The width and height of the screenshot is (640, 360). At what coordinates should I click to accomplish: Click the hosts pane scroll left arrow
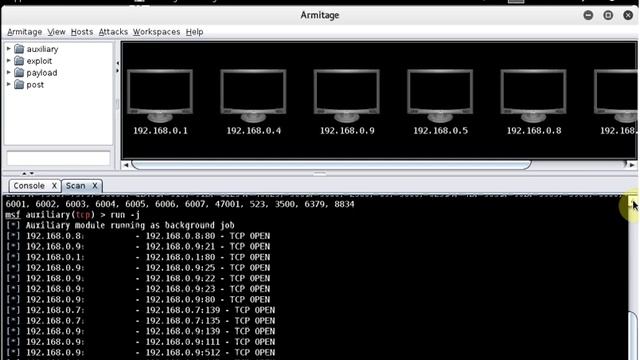click(126, 165)
